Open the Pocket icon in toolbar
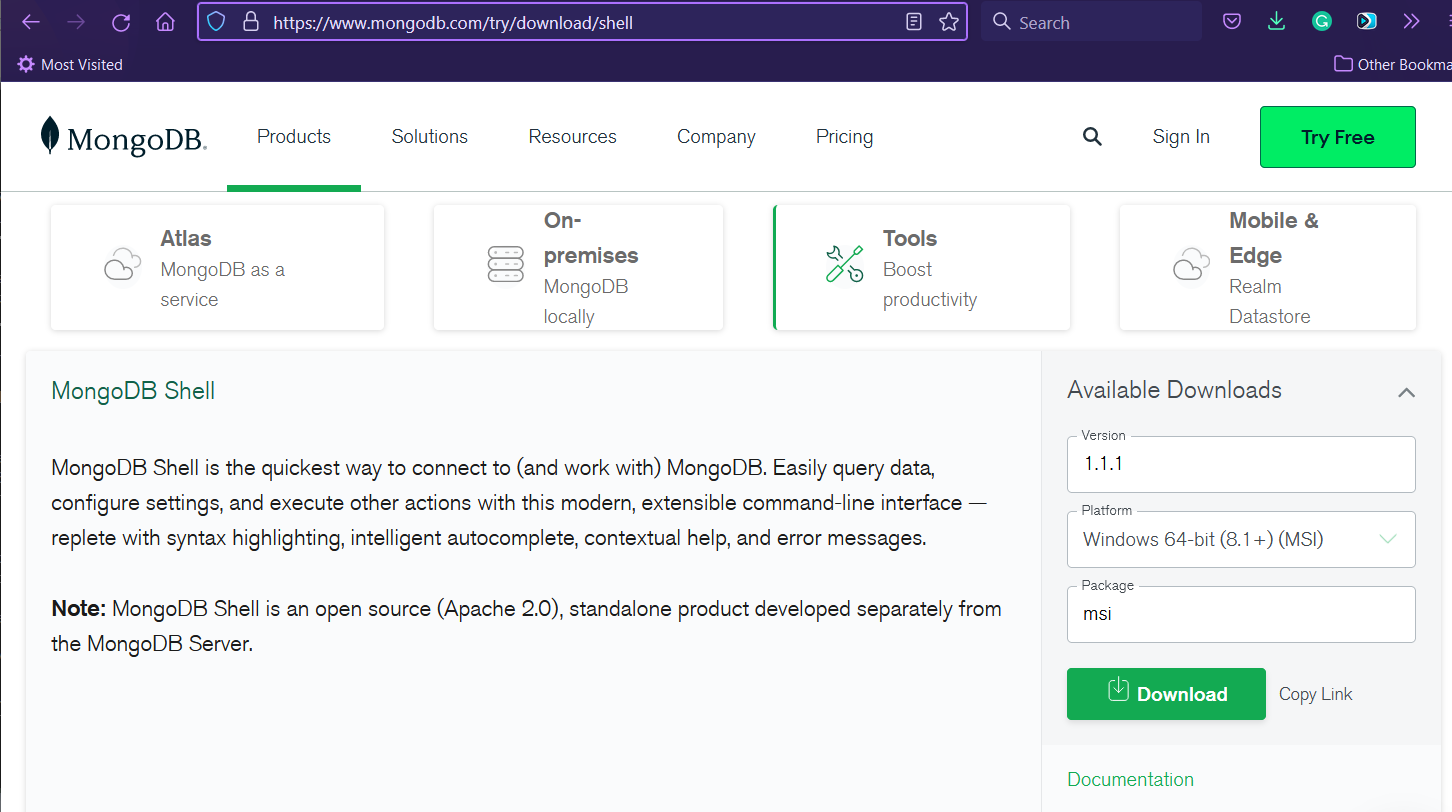The width and height of the screenshot is (1452, 812). 1233,22
